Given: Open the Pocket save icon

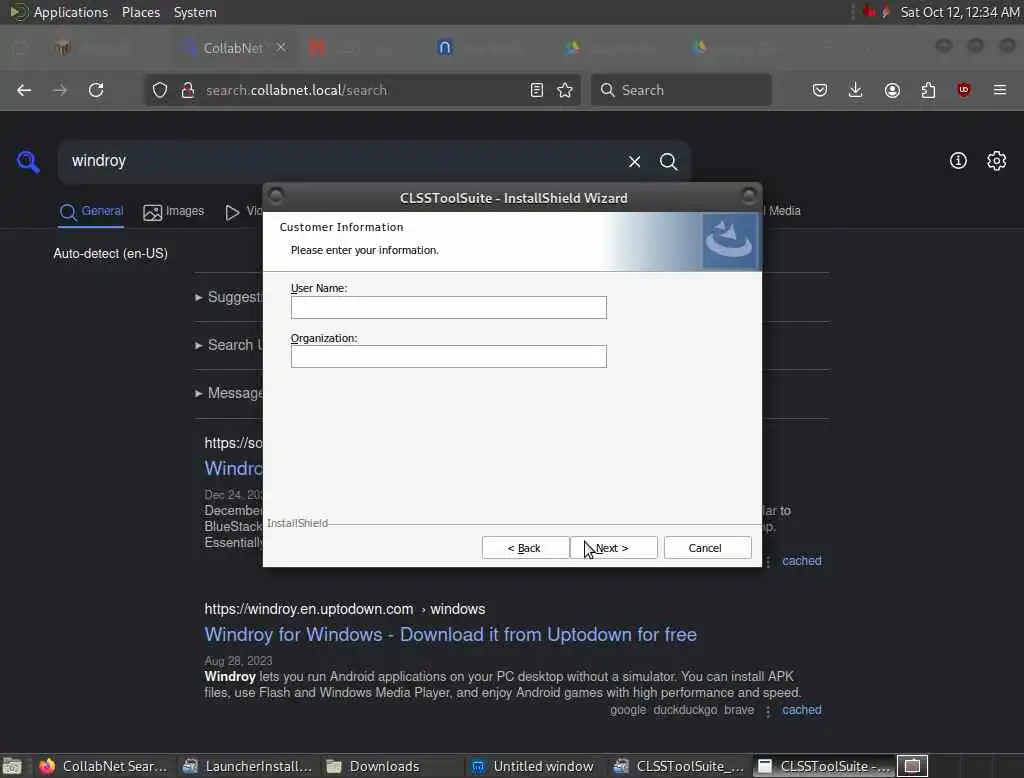Looking at the screenshot, I should point(820,90).
